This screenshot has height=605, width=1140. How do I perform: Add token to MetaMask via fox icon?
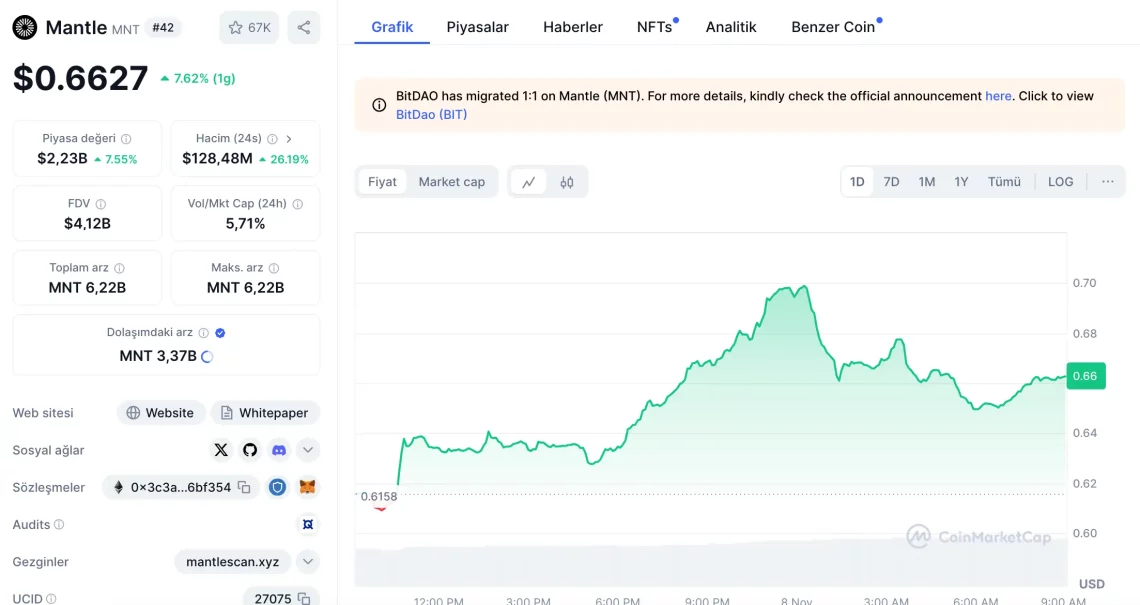point(308,487)
